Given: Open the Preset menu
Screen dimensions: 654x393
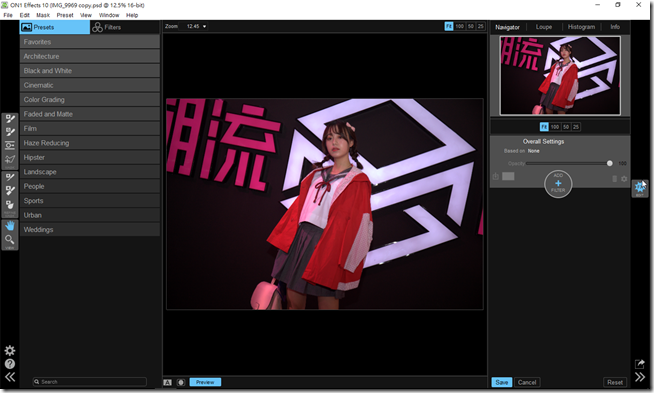Looking at the screenshot, I should pyautogui.click(x=65, y=15).
